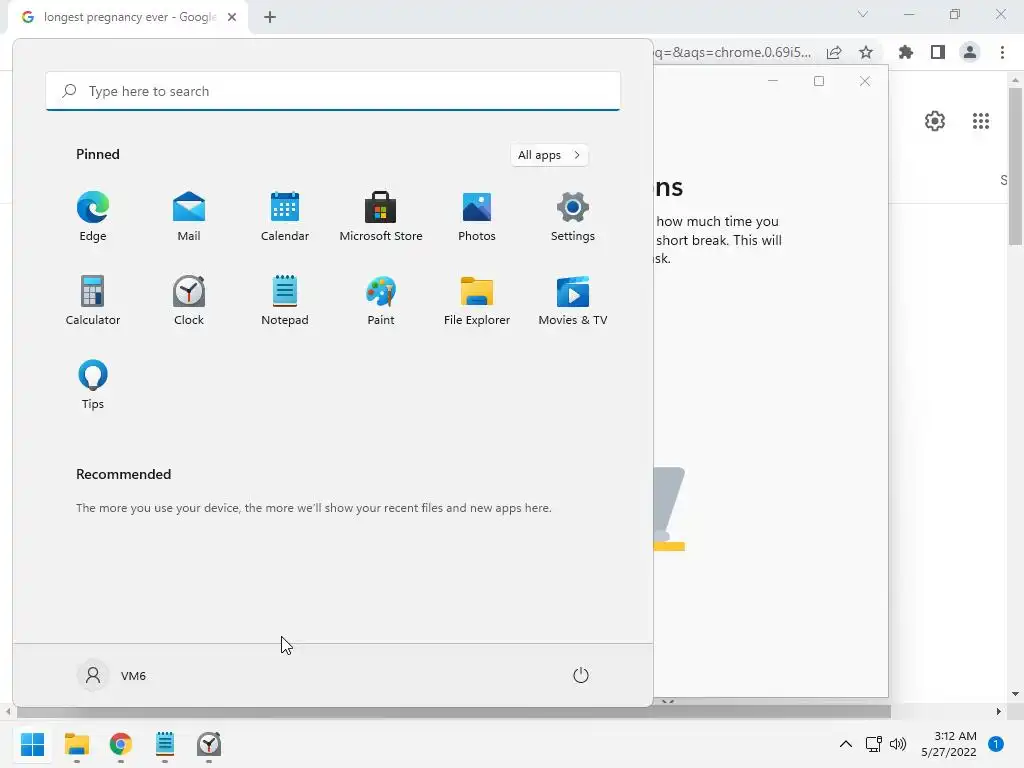Image resolution: width=1024 pixels, height=768 pixels.
Task: Click the power button in Start menu
Action: tap(581, 675)
